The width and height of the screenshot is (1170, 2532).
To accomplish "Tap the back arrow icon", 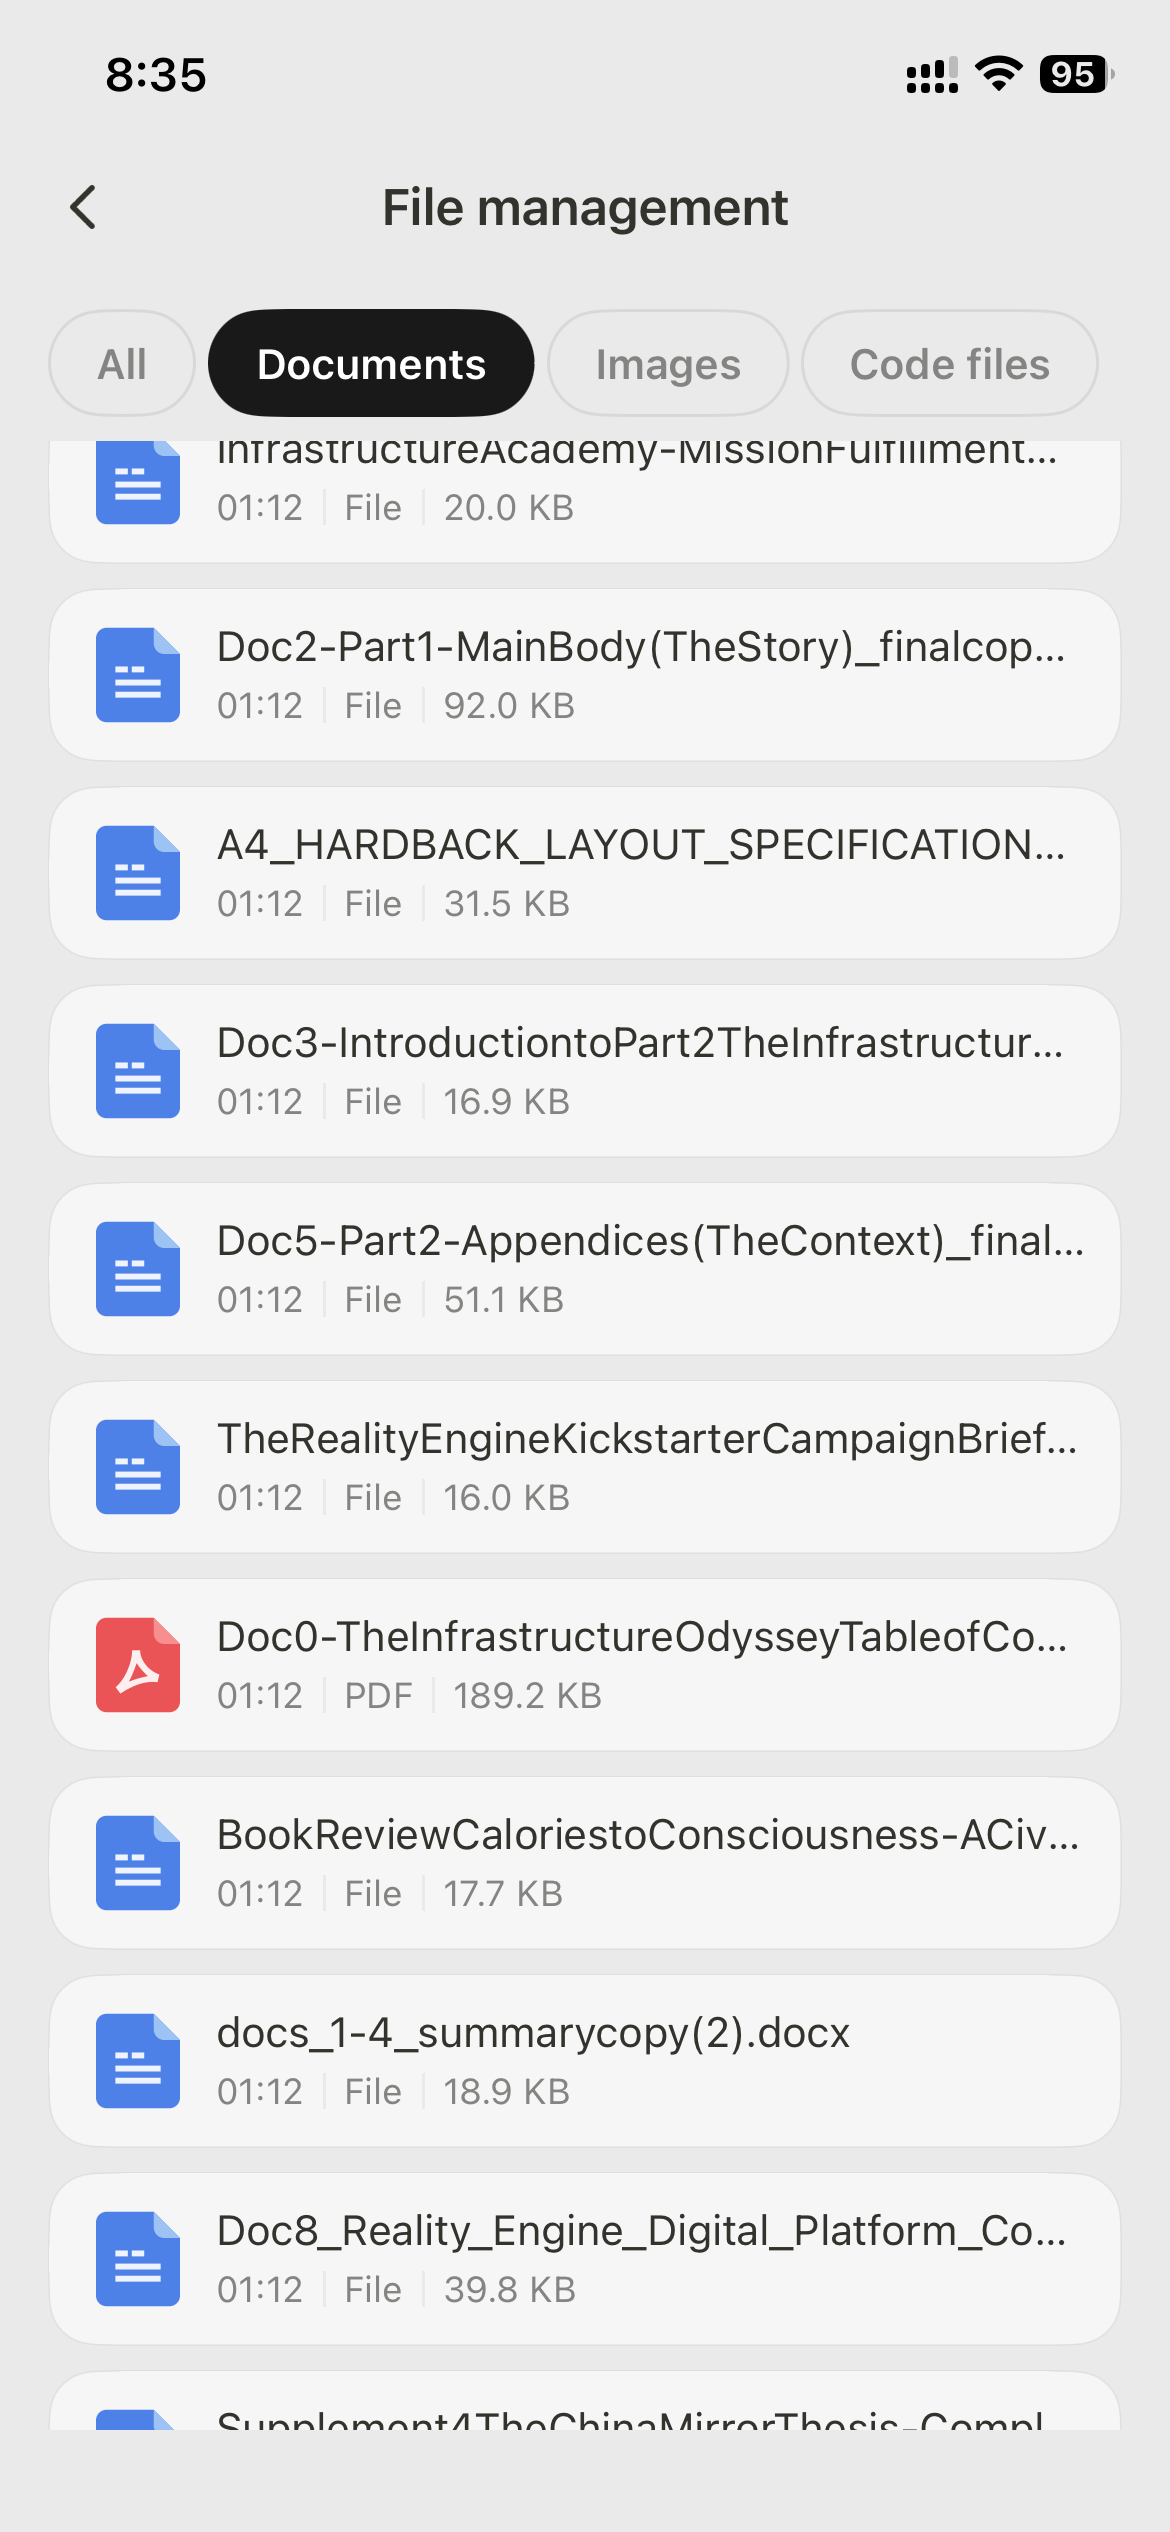I will pos(84,208).
